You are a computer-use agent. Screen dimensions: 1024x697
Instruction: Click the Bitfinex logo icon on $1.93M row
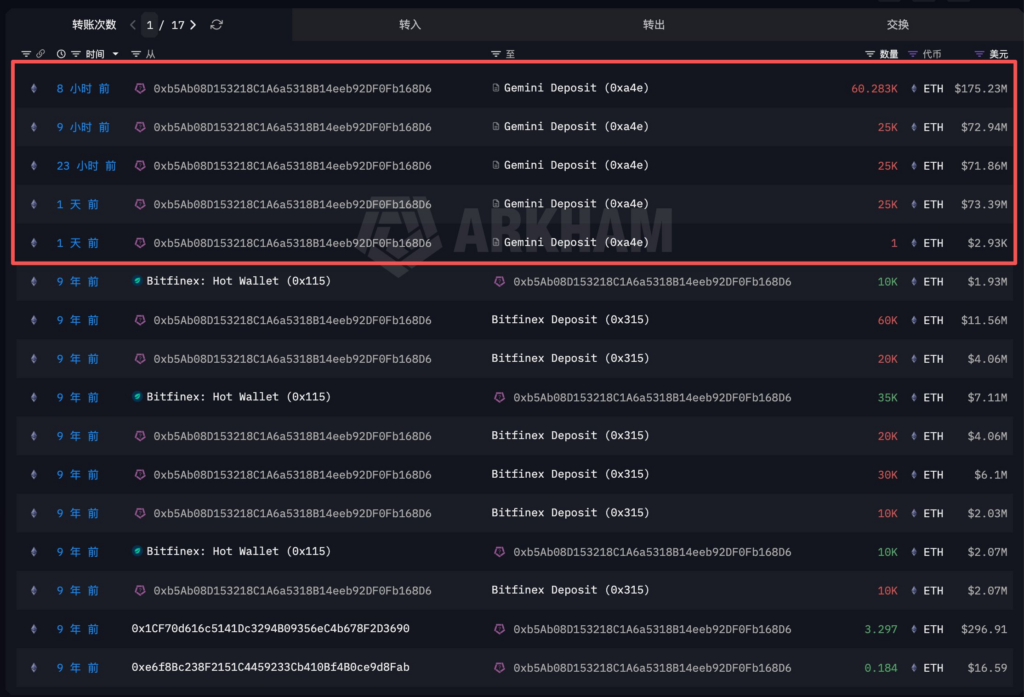(x=137, y=281)
